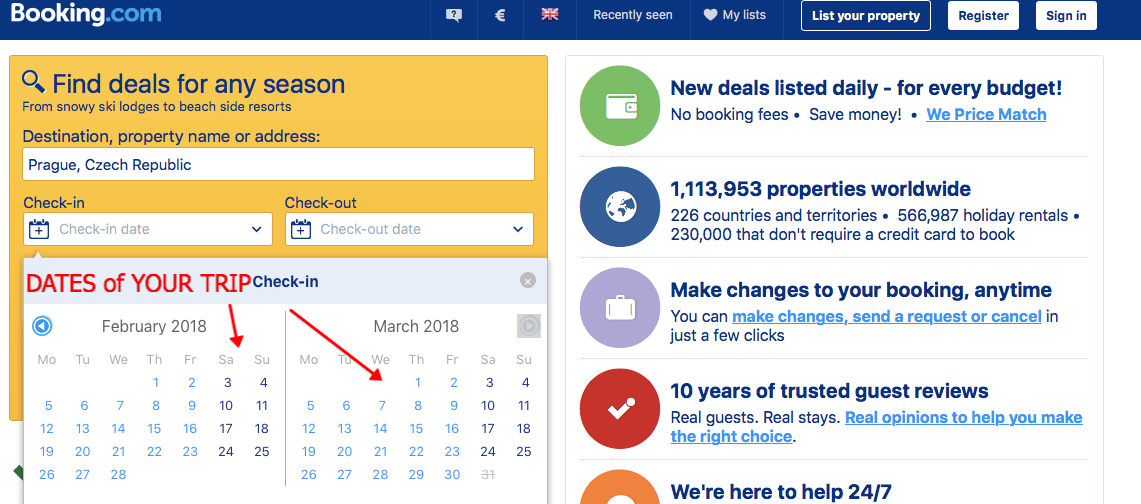The height and width of the screenshot is (504, 1141).
Task: Select March 1 in the calendar
Action: (418, 383)
